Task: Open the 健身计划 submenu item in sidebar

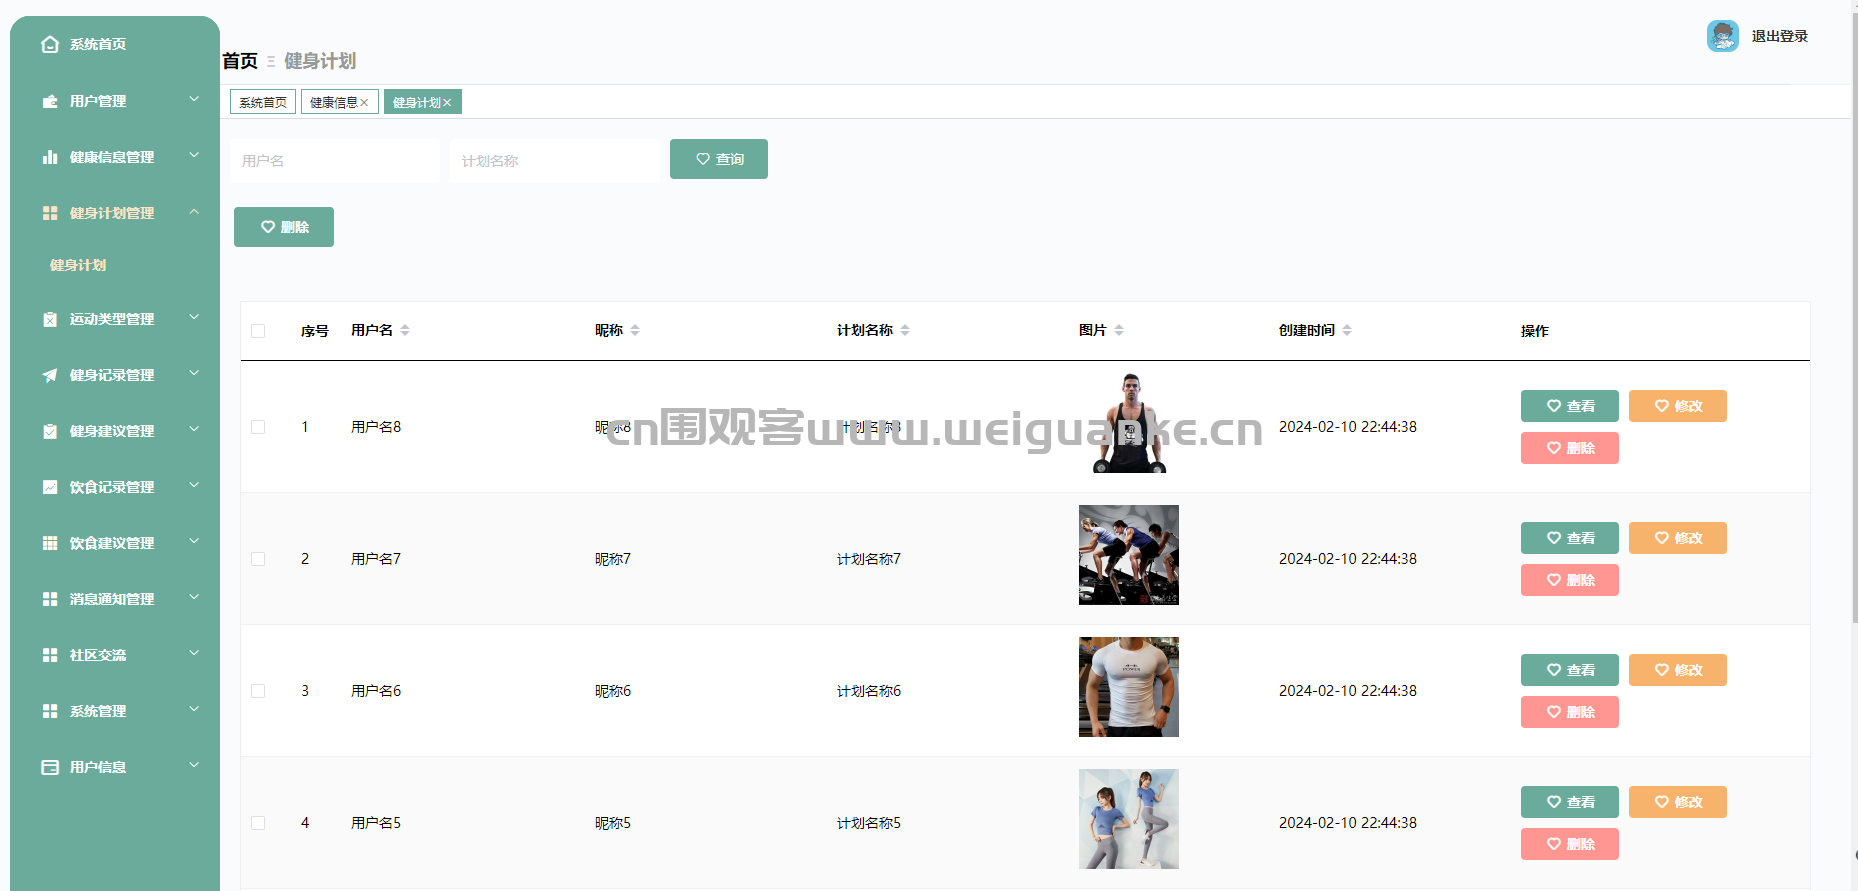Action: (x=78, y=265)
